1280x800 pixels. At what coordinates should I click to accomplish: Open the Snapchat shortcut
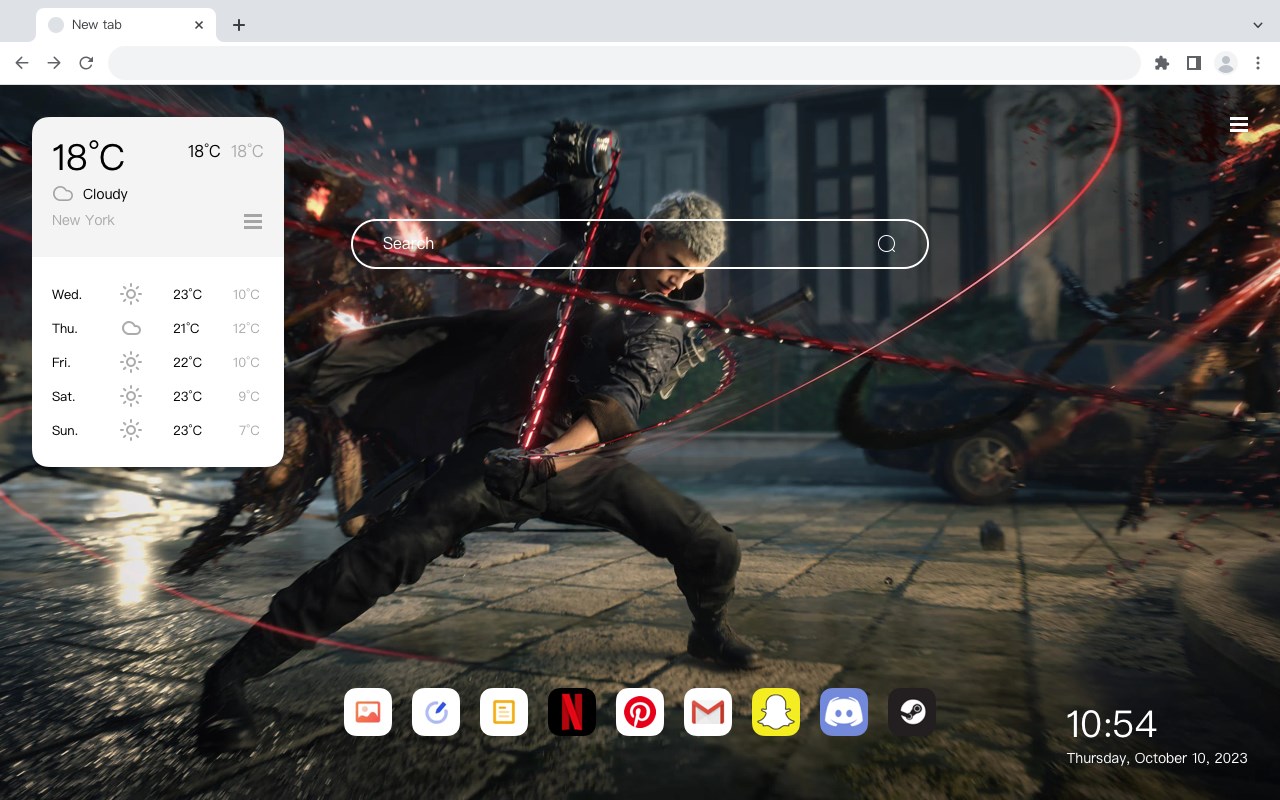(x=776, y=712)
